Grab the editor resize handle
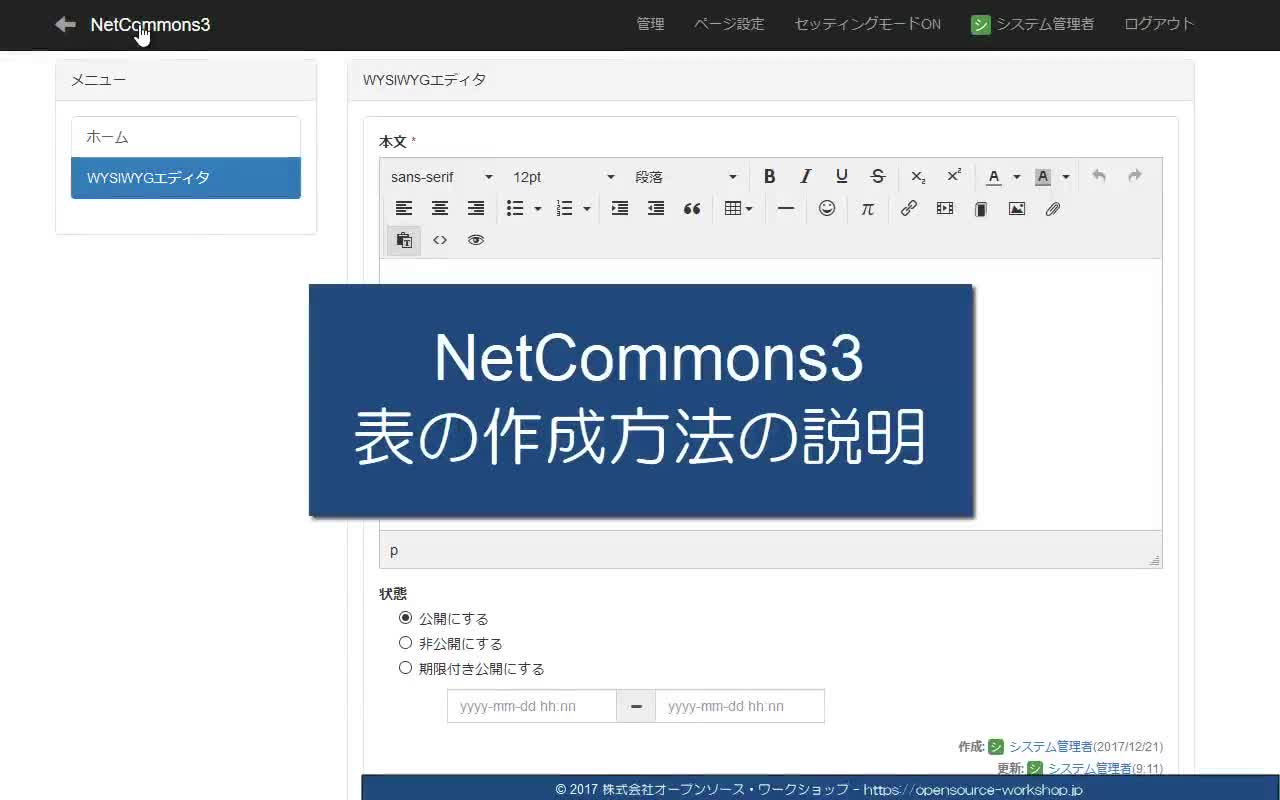 [x=1154, y=560]
